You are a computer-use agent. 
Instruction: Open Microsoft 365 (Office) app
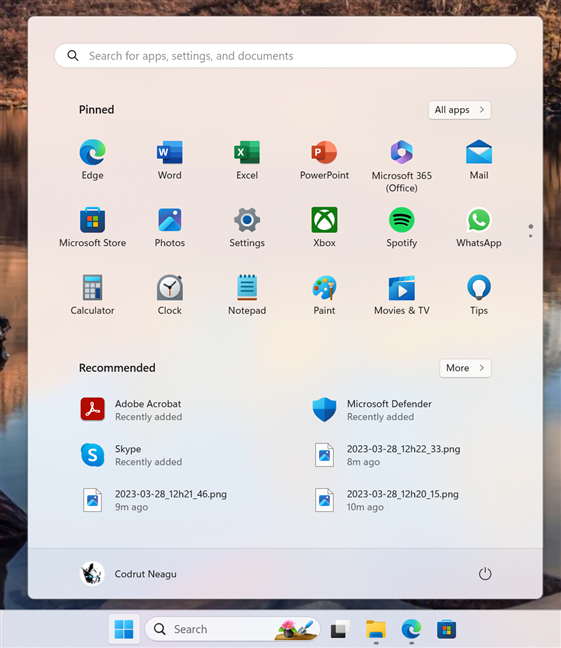(401, 166)
